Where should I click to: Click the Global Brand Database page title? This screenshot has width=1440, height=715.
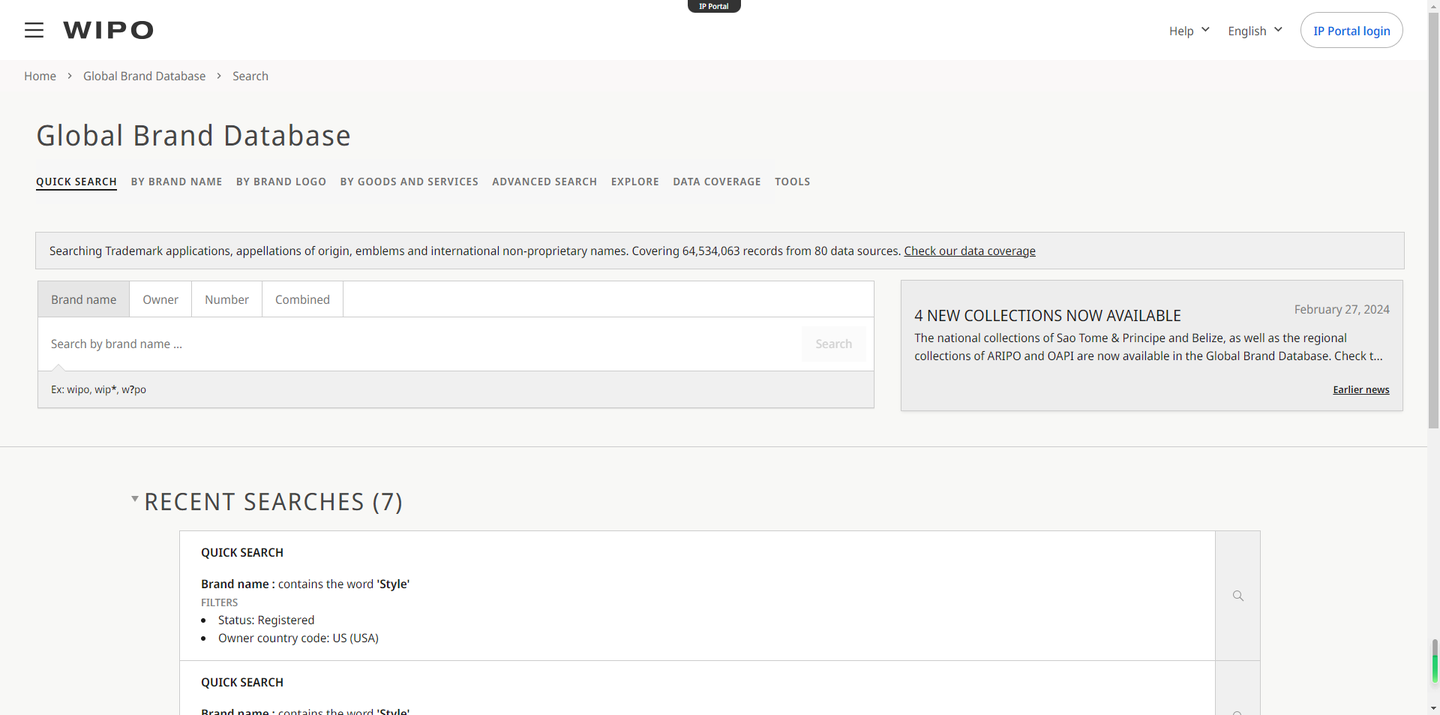193,136
